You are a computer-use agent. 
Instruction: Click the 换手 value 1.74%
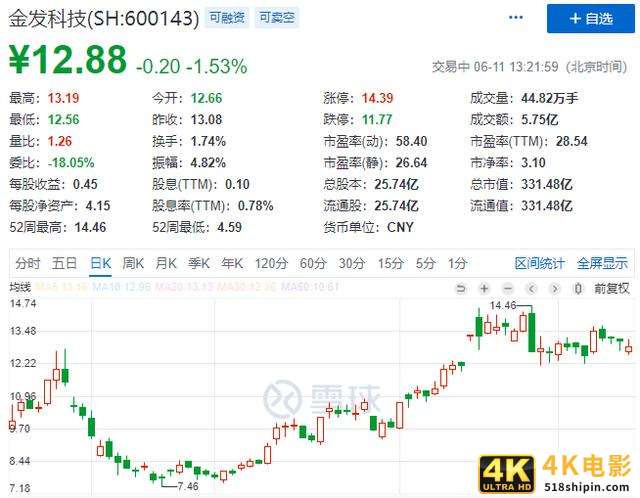208,141
